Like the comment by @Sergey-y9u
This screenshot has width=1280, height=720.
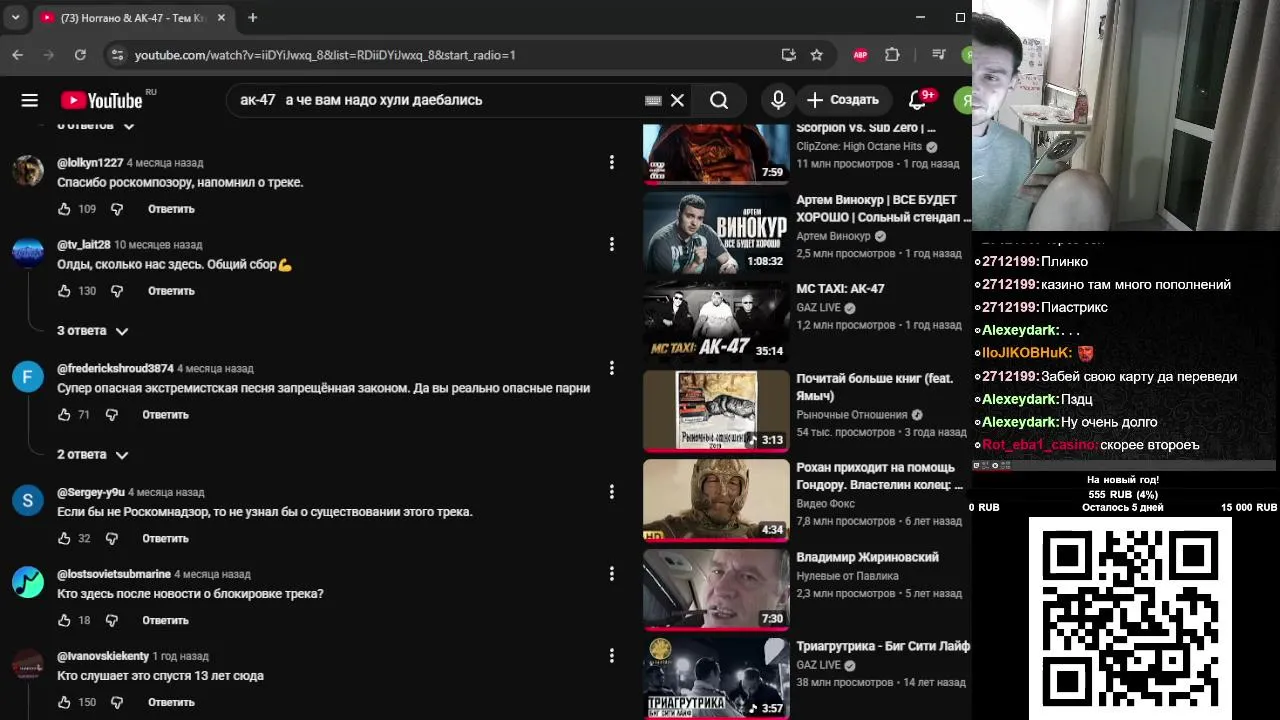[x=64, y=538]
